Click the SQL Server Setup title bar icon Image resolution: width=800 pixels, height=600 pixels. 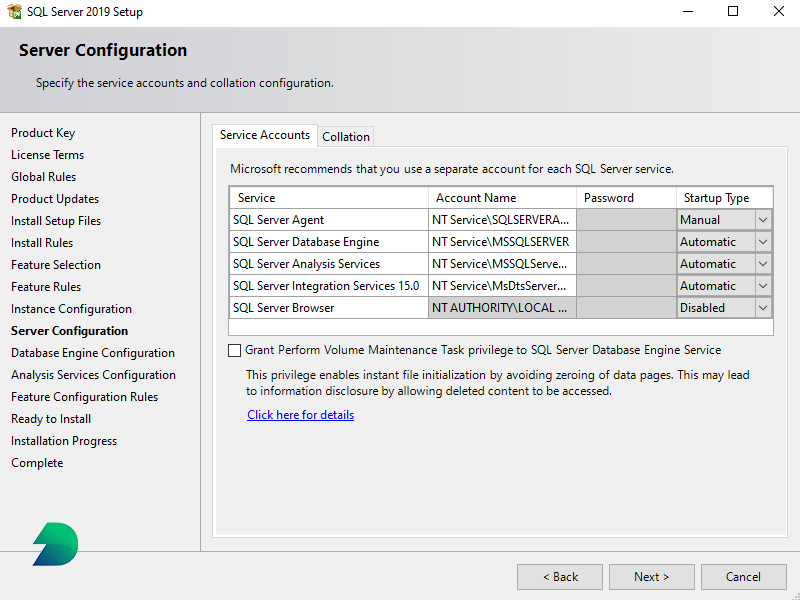tap(13, 12)
